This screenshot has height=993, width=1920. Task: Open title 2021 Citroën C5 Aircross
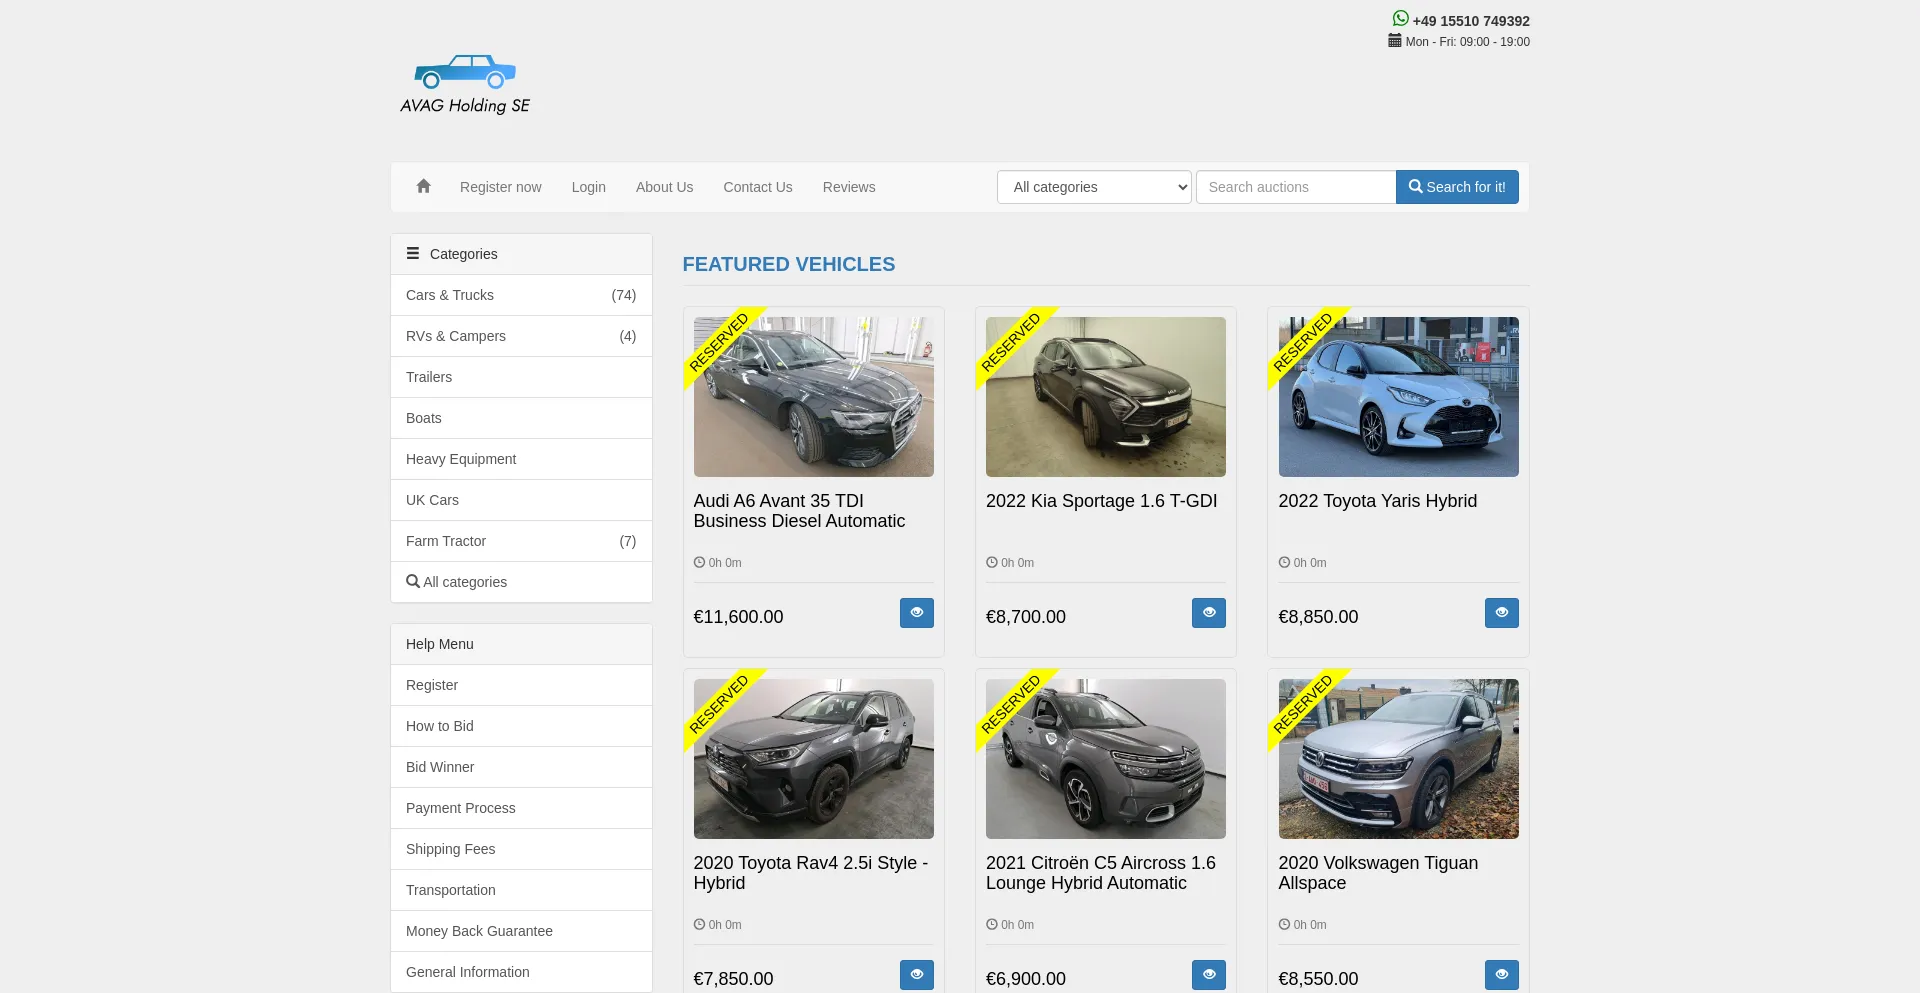tap(1101, 873)
